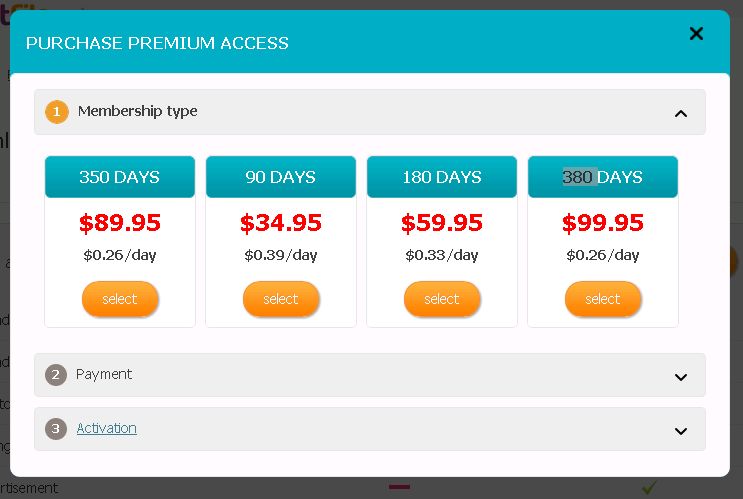The height and width of the screenshot is (499, 743).
Task: Click the orange step 1 number badge
Action: click(57, 112)
